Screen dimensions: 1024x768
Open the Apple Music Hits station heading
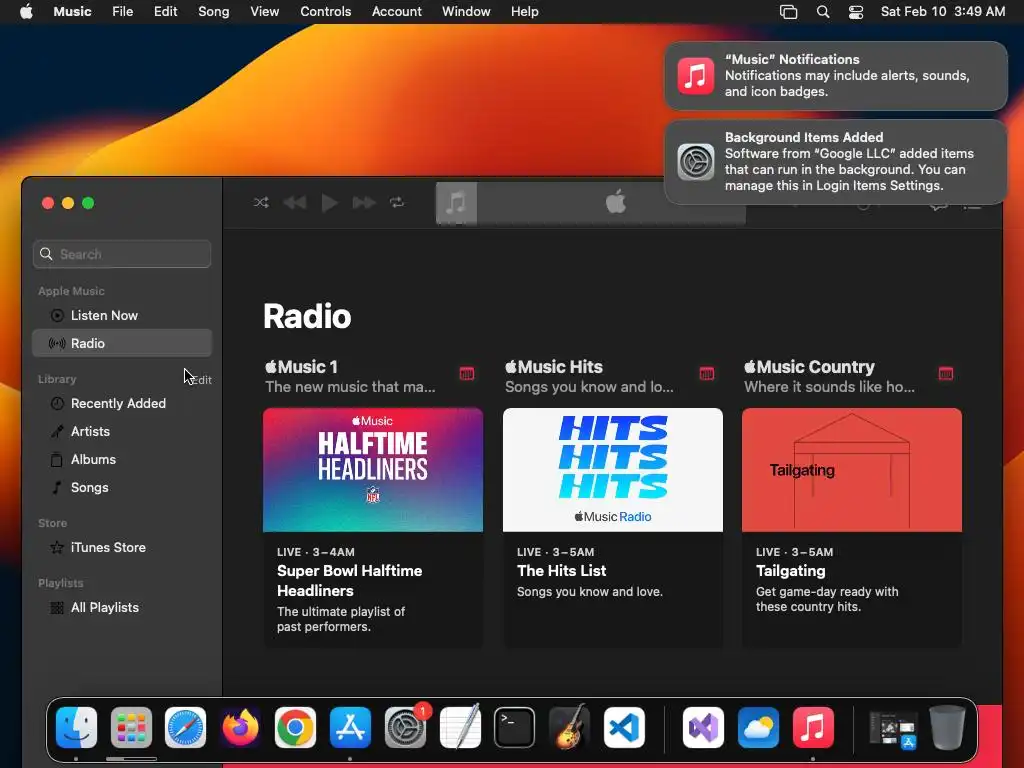point(554,367)
